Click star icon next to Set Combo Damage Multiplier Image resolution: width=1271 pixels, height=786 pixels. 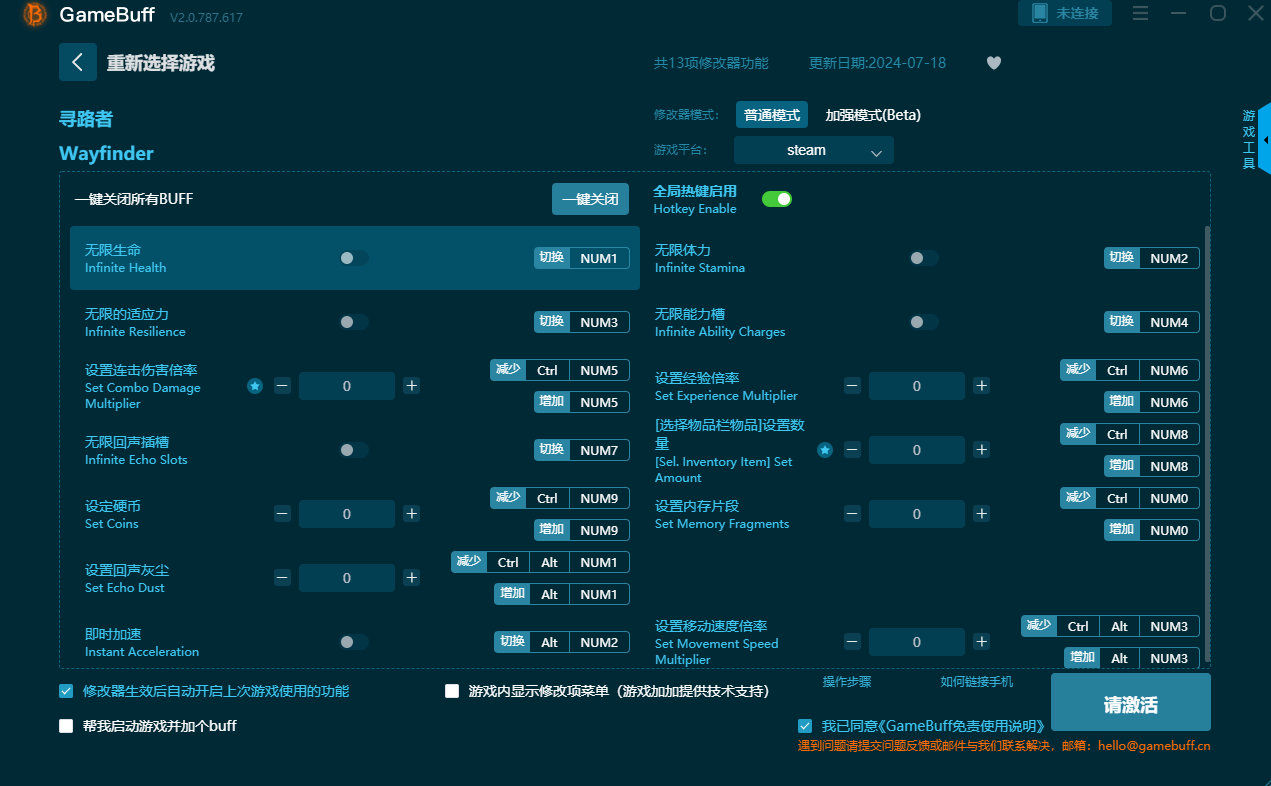tap(255, 386)
